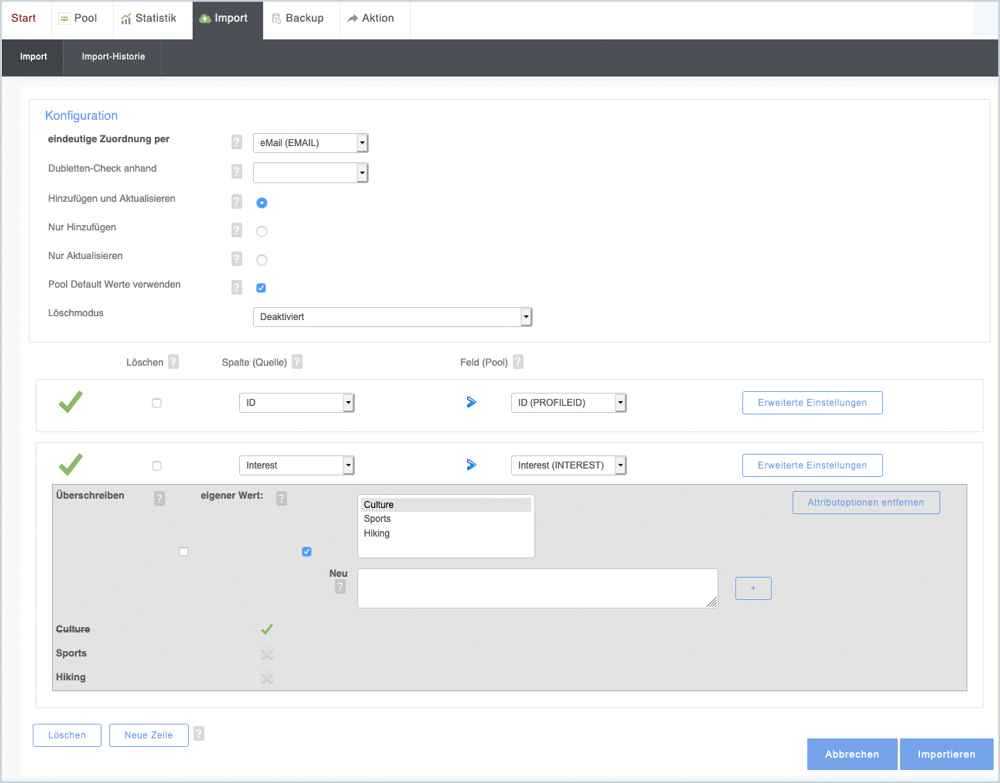Image resolution: width=1000 pixels, height=783 pixels.
Task: Expand the Löschmodus dropdown showing Deaktiviert
Action: click(392, 317)
